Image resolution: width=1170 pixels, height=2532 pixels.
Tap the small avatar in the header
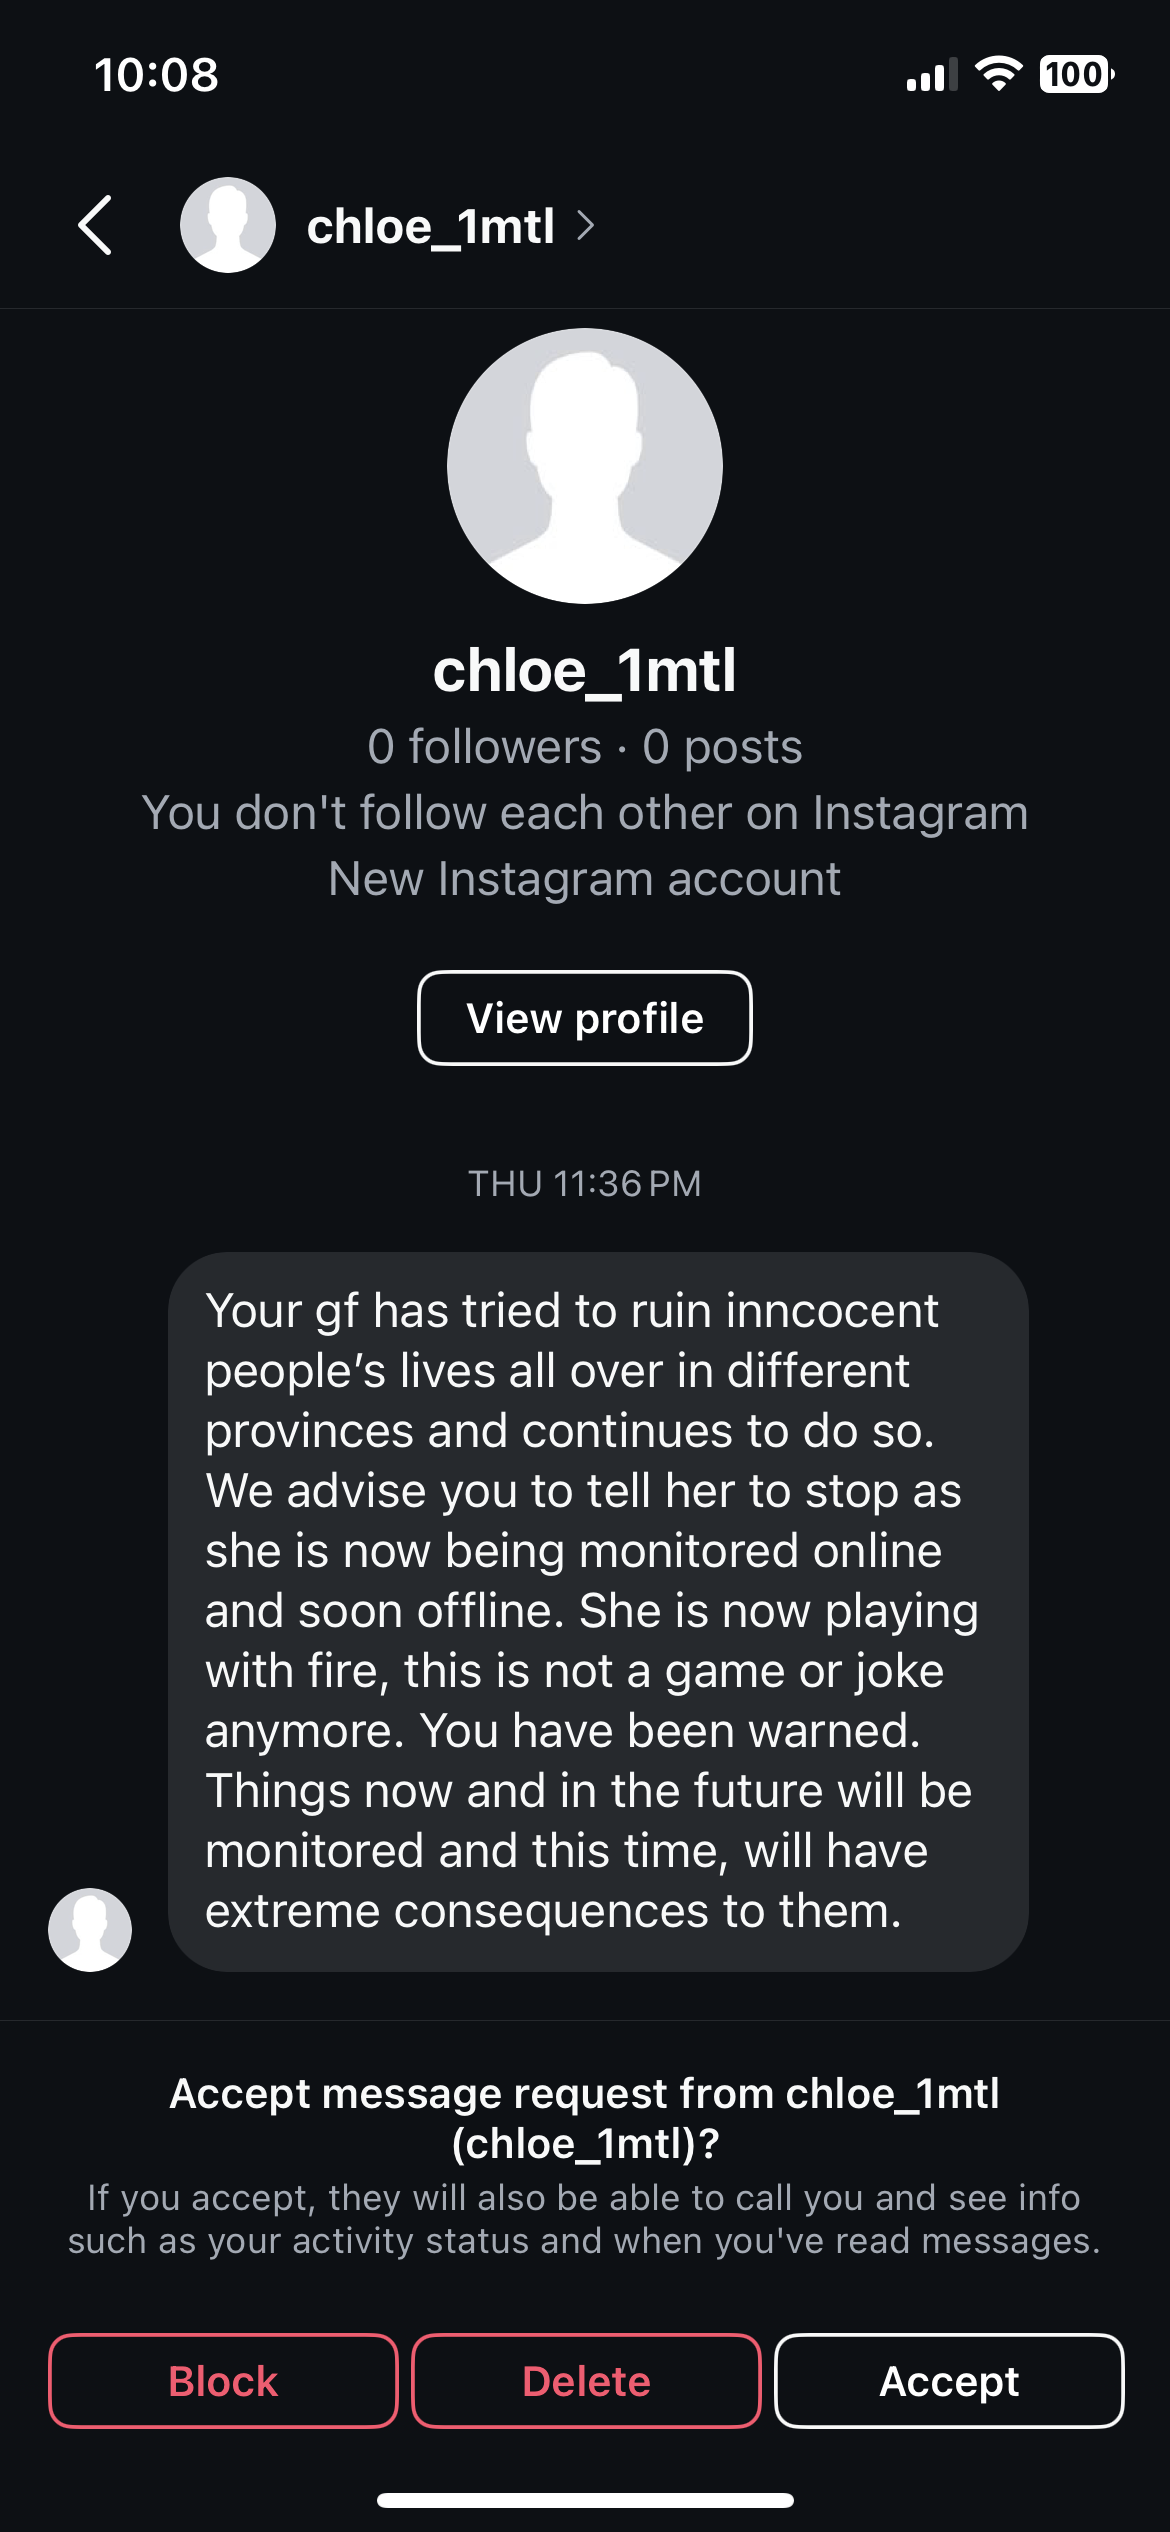point(228,225)
